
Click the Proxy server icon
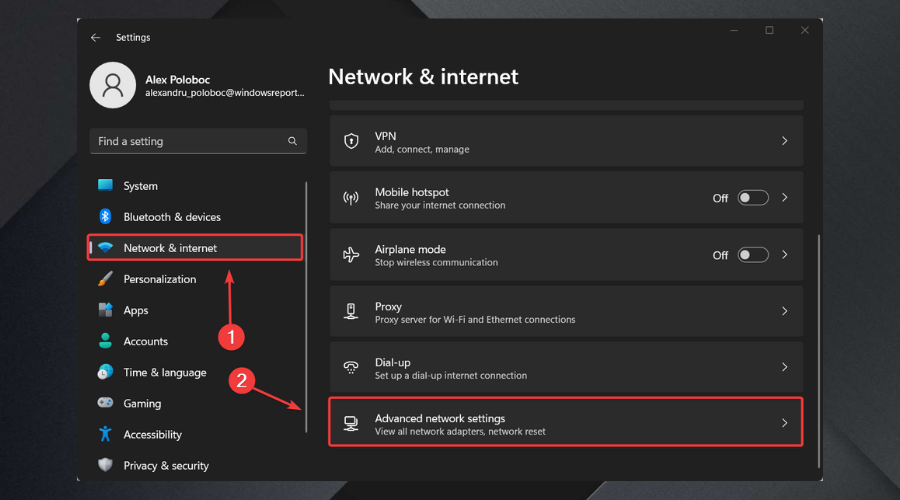[351, 312]
